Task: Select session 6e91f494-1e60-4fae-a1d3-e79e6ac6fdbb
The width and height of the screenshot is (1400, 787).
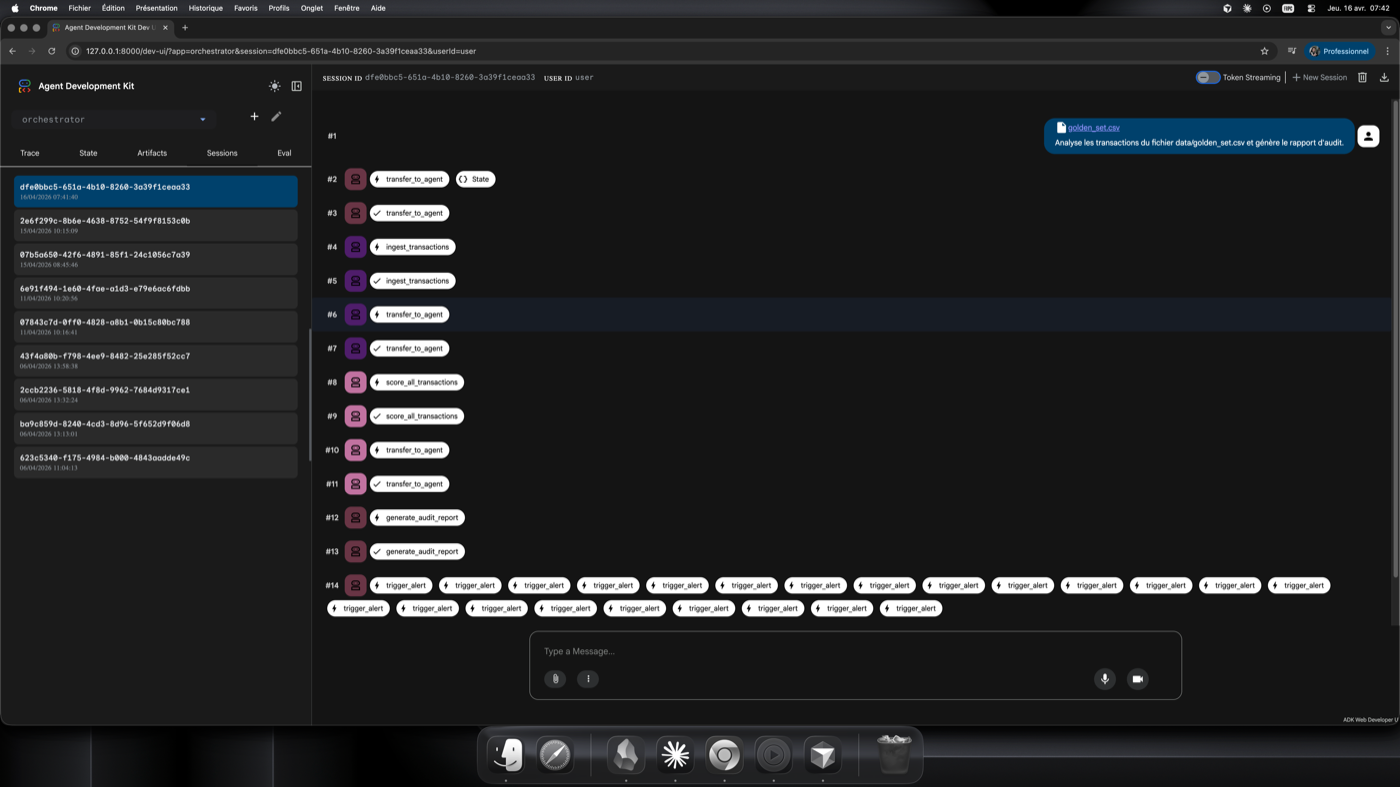Action: pyautogui.click(x=156, y=293)
